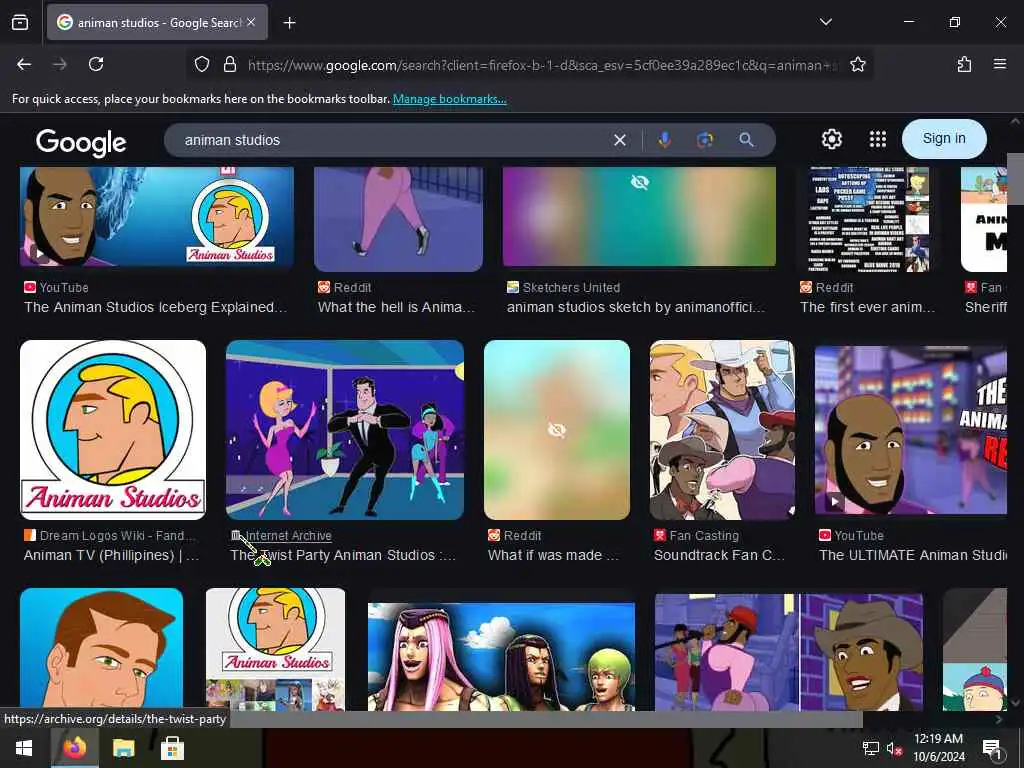1024x768 pixels.
Task: Search by image with Google Lens icon
Action: click(x=705, y=140)
